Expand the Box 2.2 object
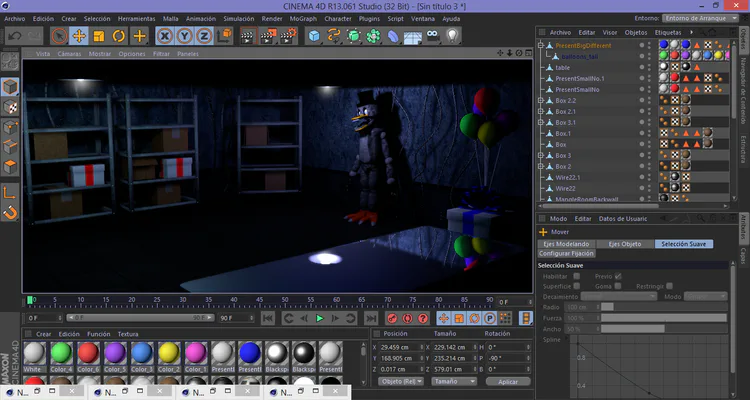750x400 pixels. (x=541, y=100)
